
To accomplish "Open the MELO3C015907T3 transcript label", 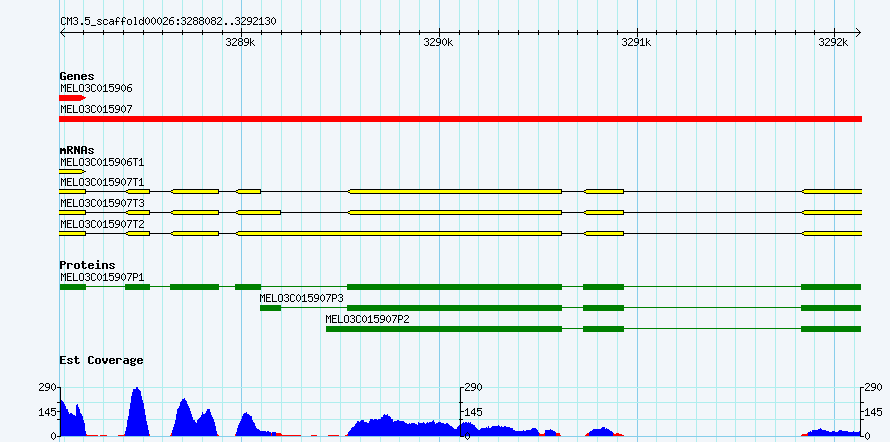I will pyautogui.click(x=102, y=203).
